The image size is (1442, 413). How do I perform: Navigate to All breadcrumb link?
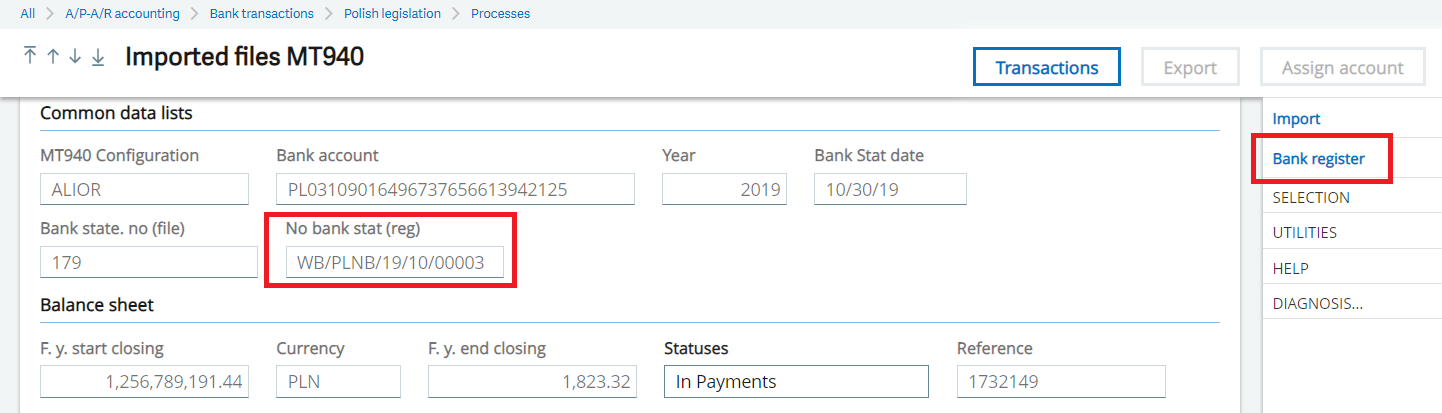click(x=28, y=14)
